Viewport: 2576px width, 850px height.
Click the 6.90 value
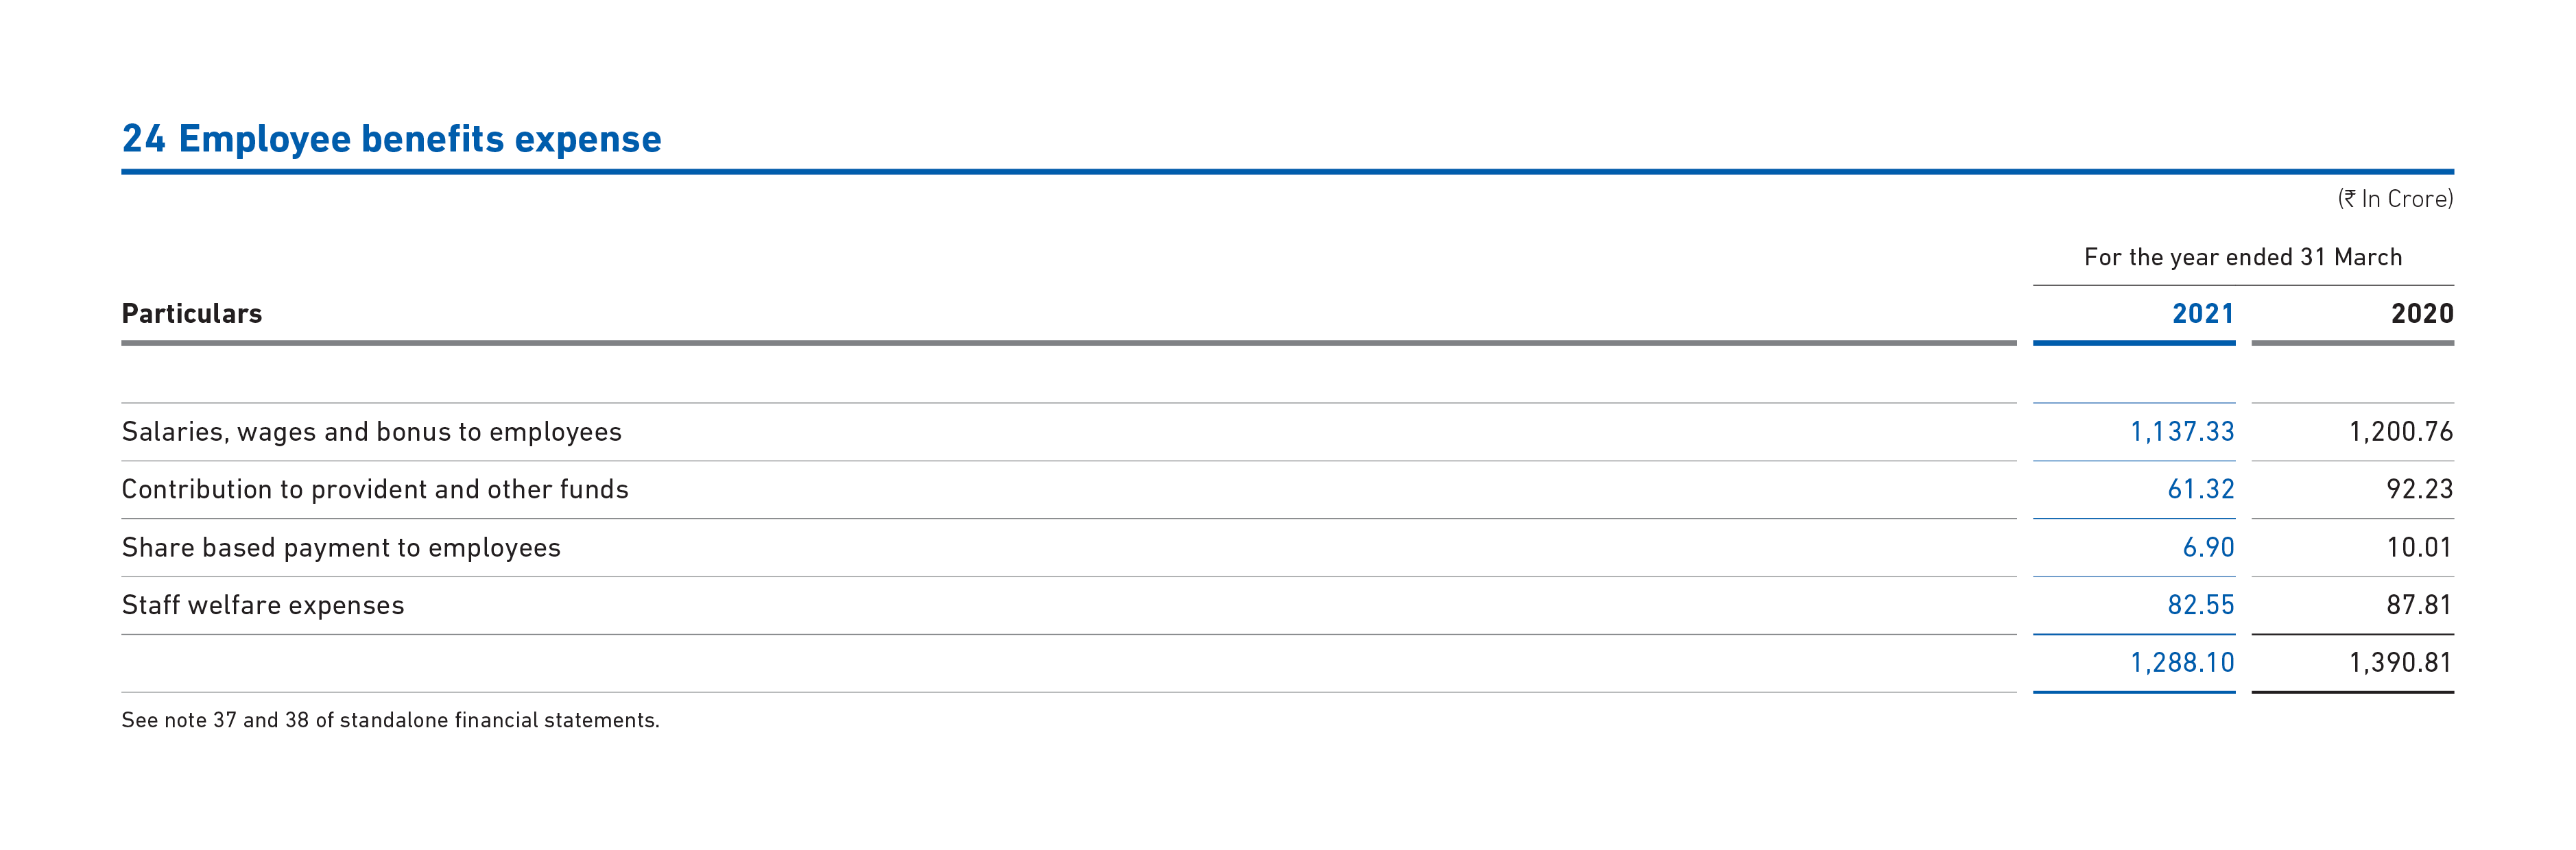[2208, 548]
